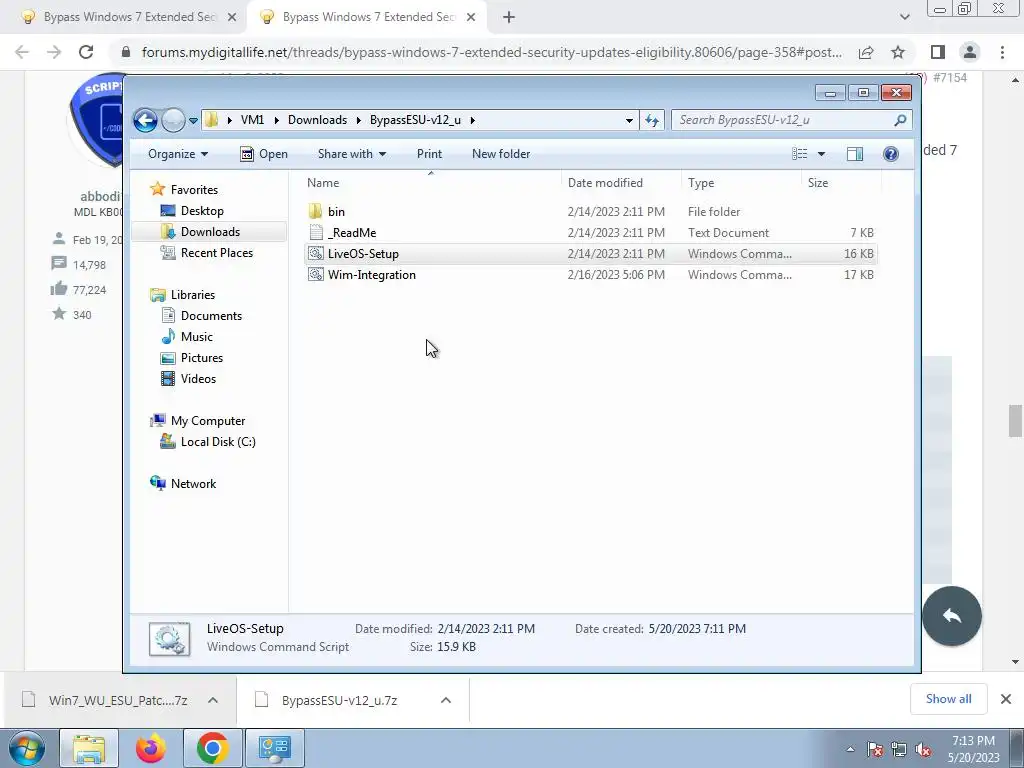The width and height of the screenshot is (1024, 768).
Task: Click Print on the Explorer toolbar
Action: (429, 154)
